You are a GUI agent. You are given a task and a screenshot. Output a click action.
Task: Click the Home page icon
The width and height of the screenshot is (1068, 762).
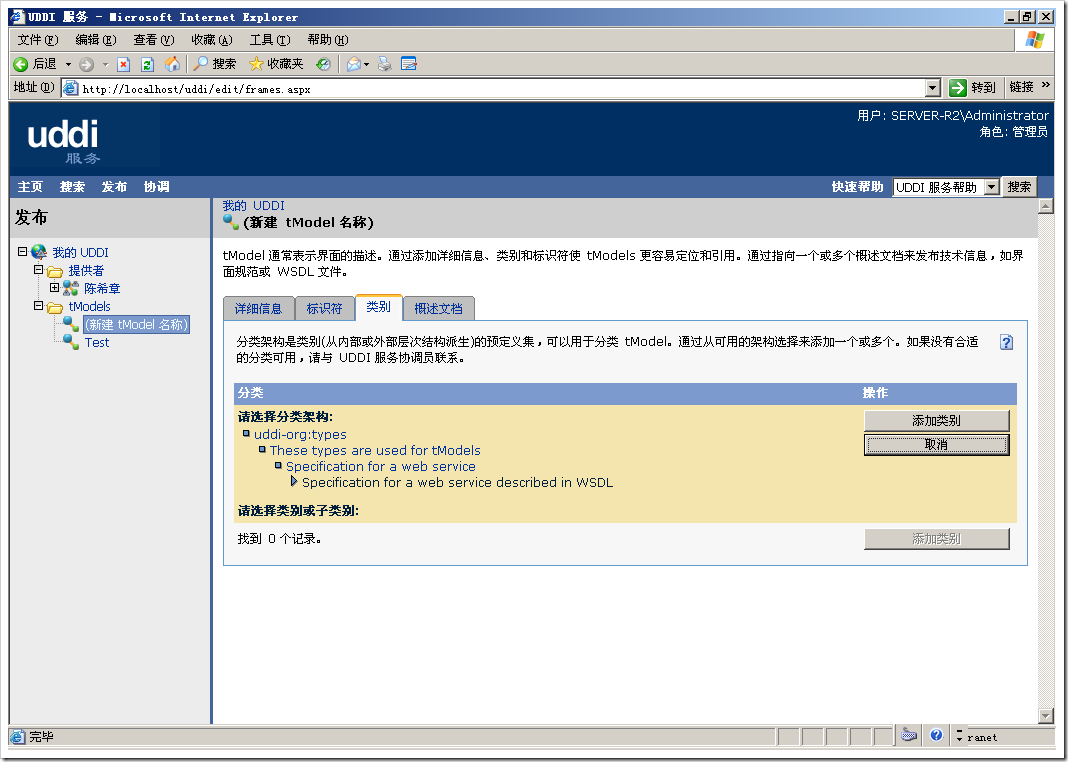click(x=173, y=64)
